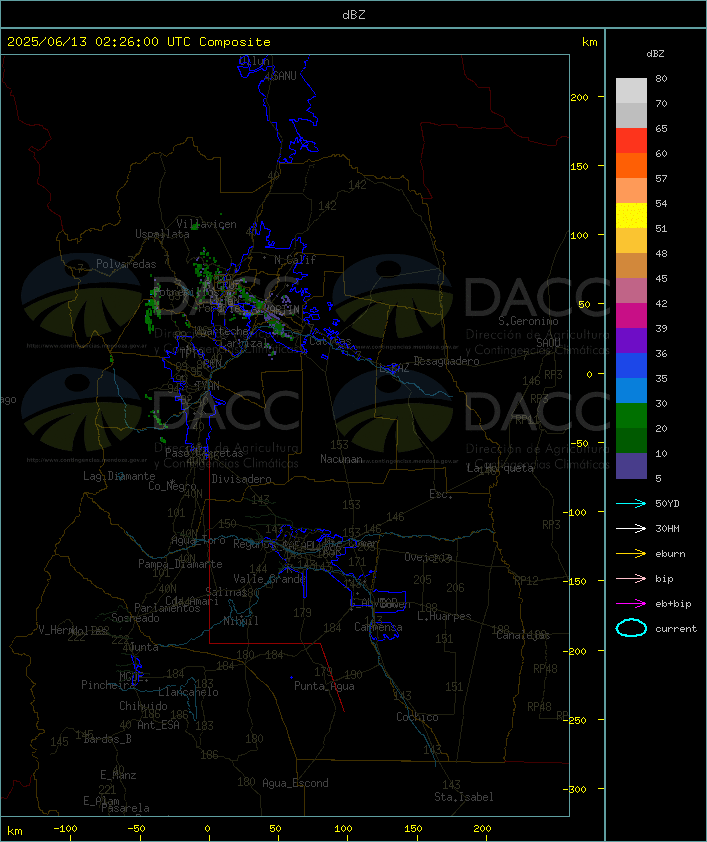Click the '30HM' legend label
707x842 pixels.
point(667,528)
